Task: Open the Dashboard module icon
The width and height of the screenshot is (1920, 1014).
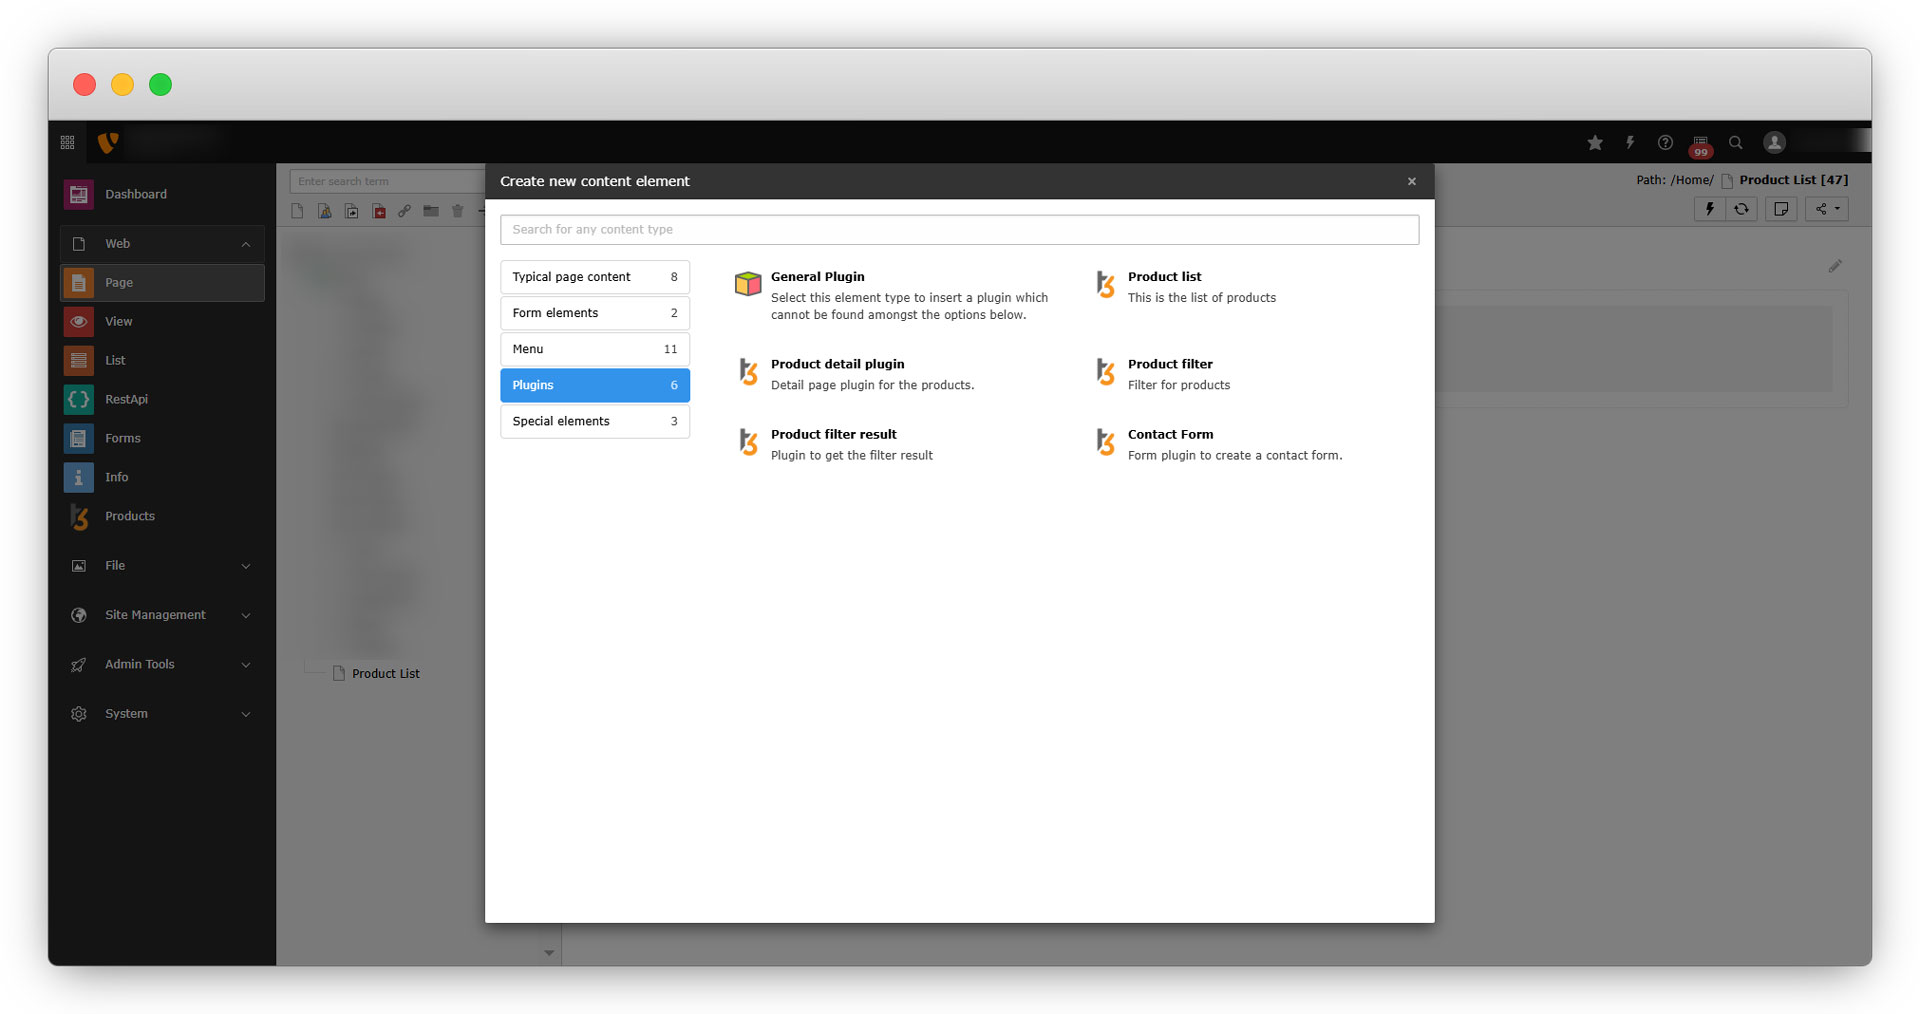Action: [79, 194]
